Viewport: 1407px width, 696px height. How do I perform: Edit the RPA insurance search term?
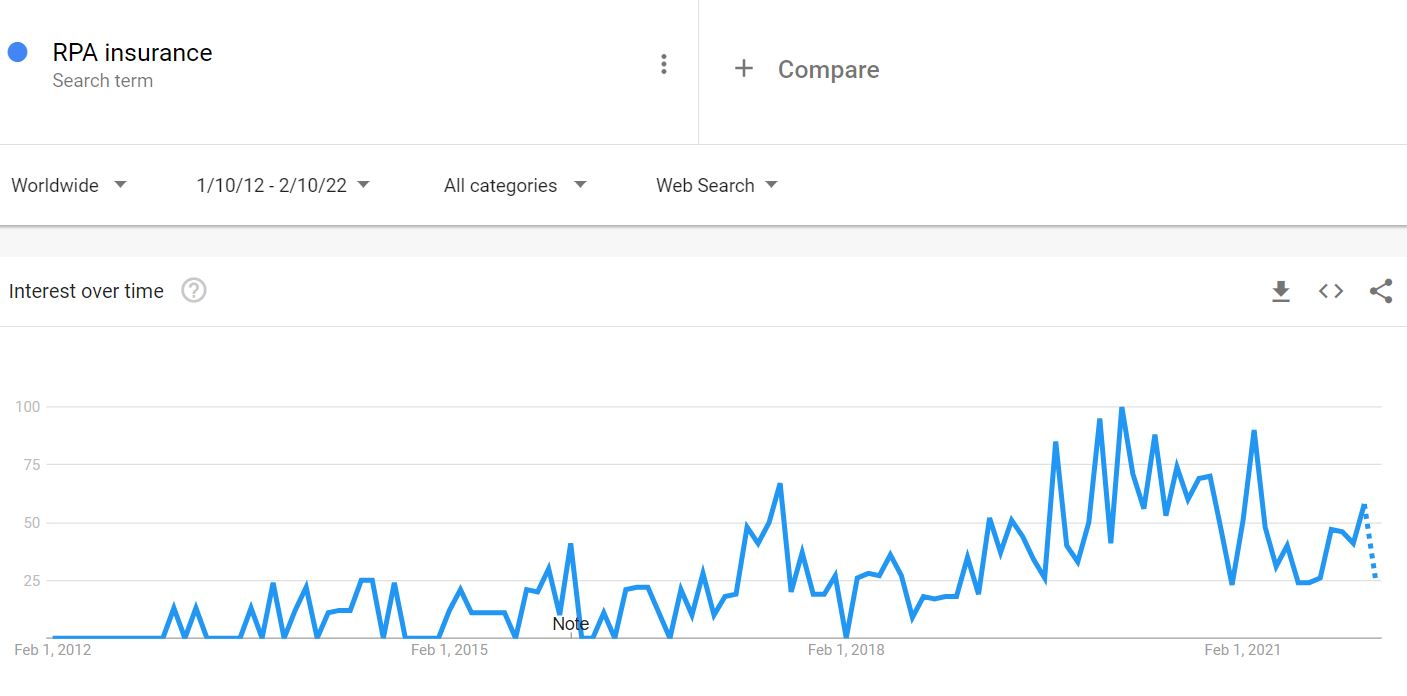(132, 53)
